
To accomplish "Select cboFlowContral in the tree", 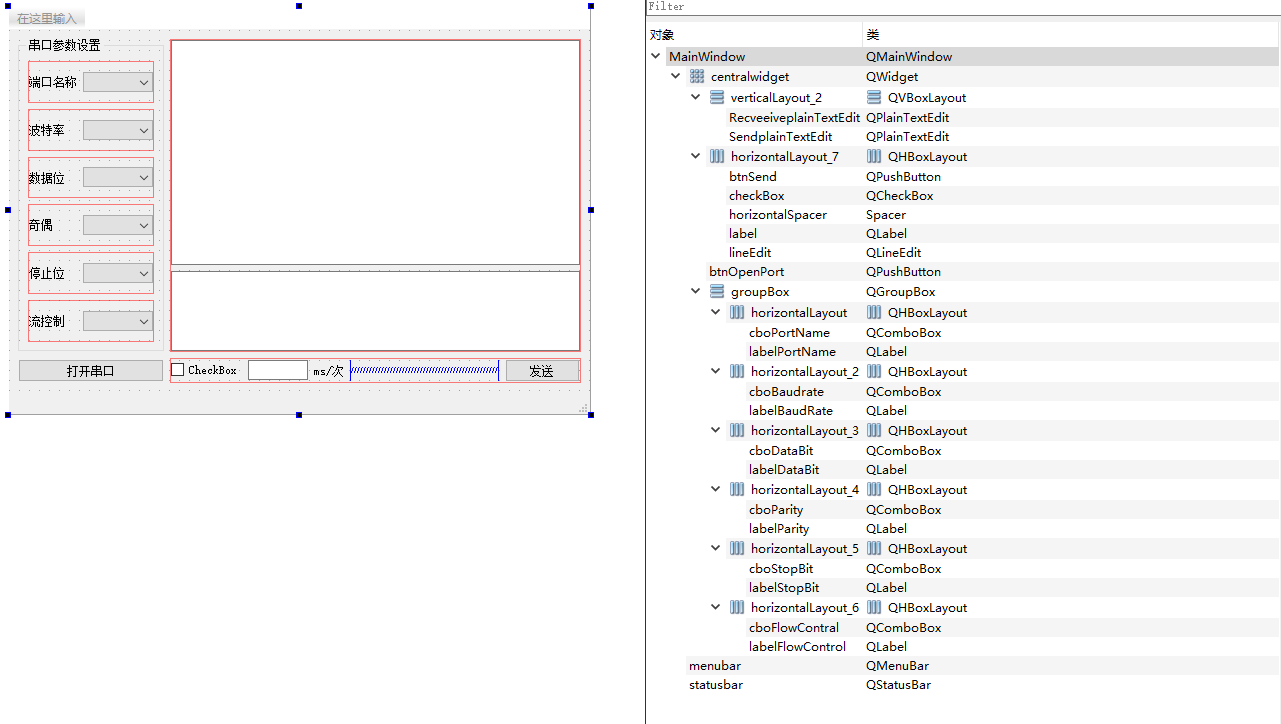I will tap(794, 628).
